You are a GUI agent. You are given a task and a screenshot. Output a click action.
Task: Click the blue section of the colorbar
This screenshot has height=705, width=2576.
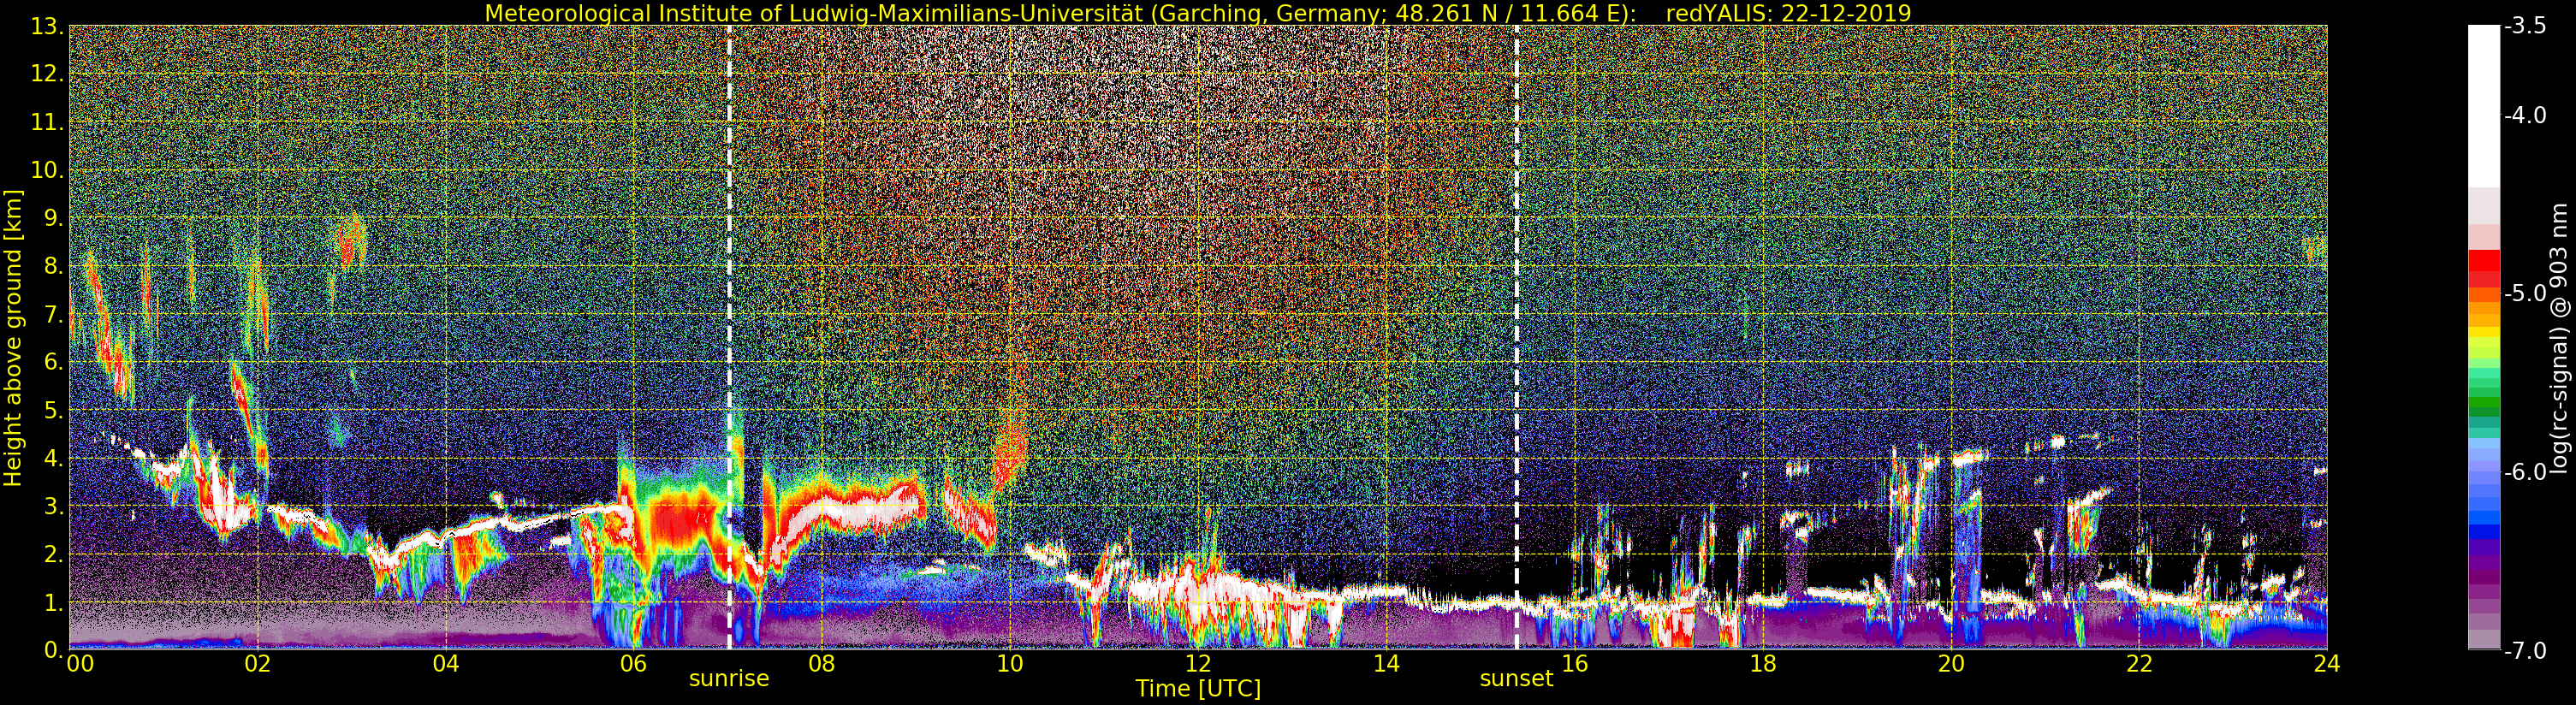click(x=2484, y=490)
